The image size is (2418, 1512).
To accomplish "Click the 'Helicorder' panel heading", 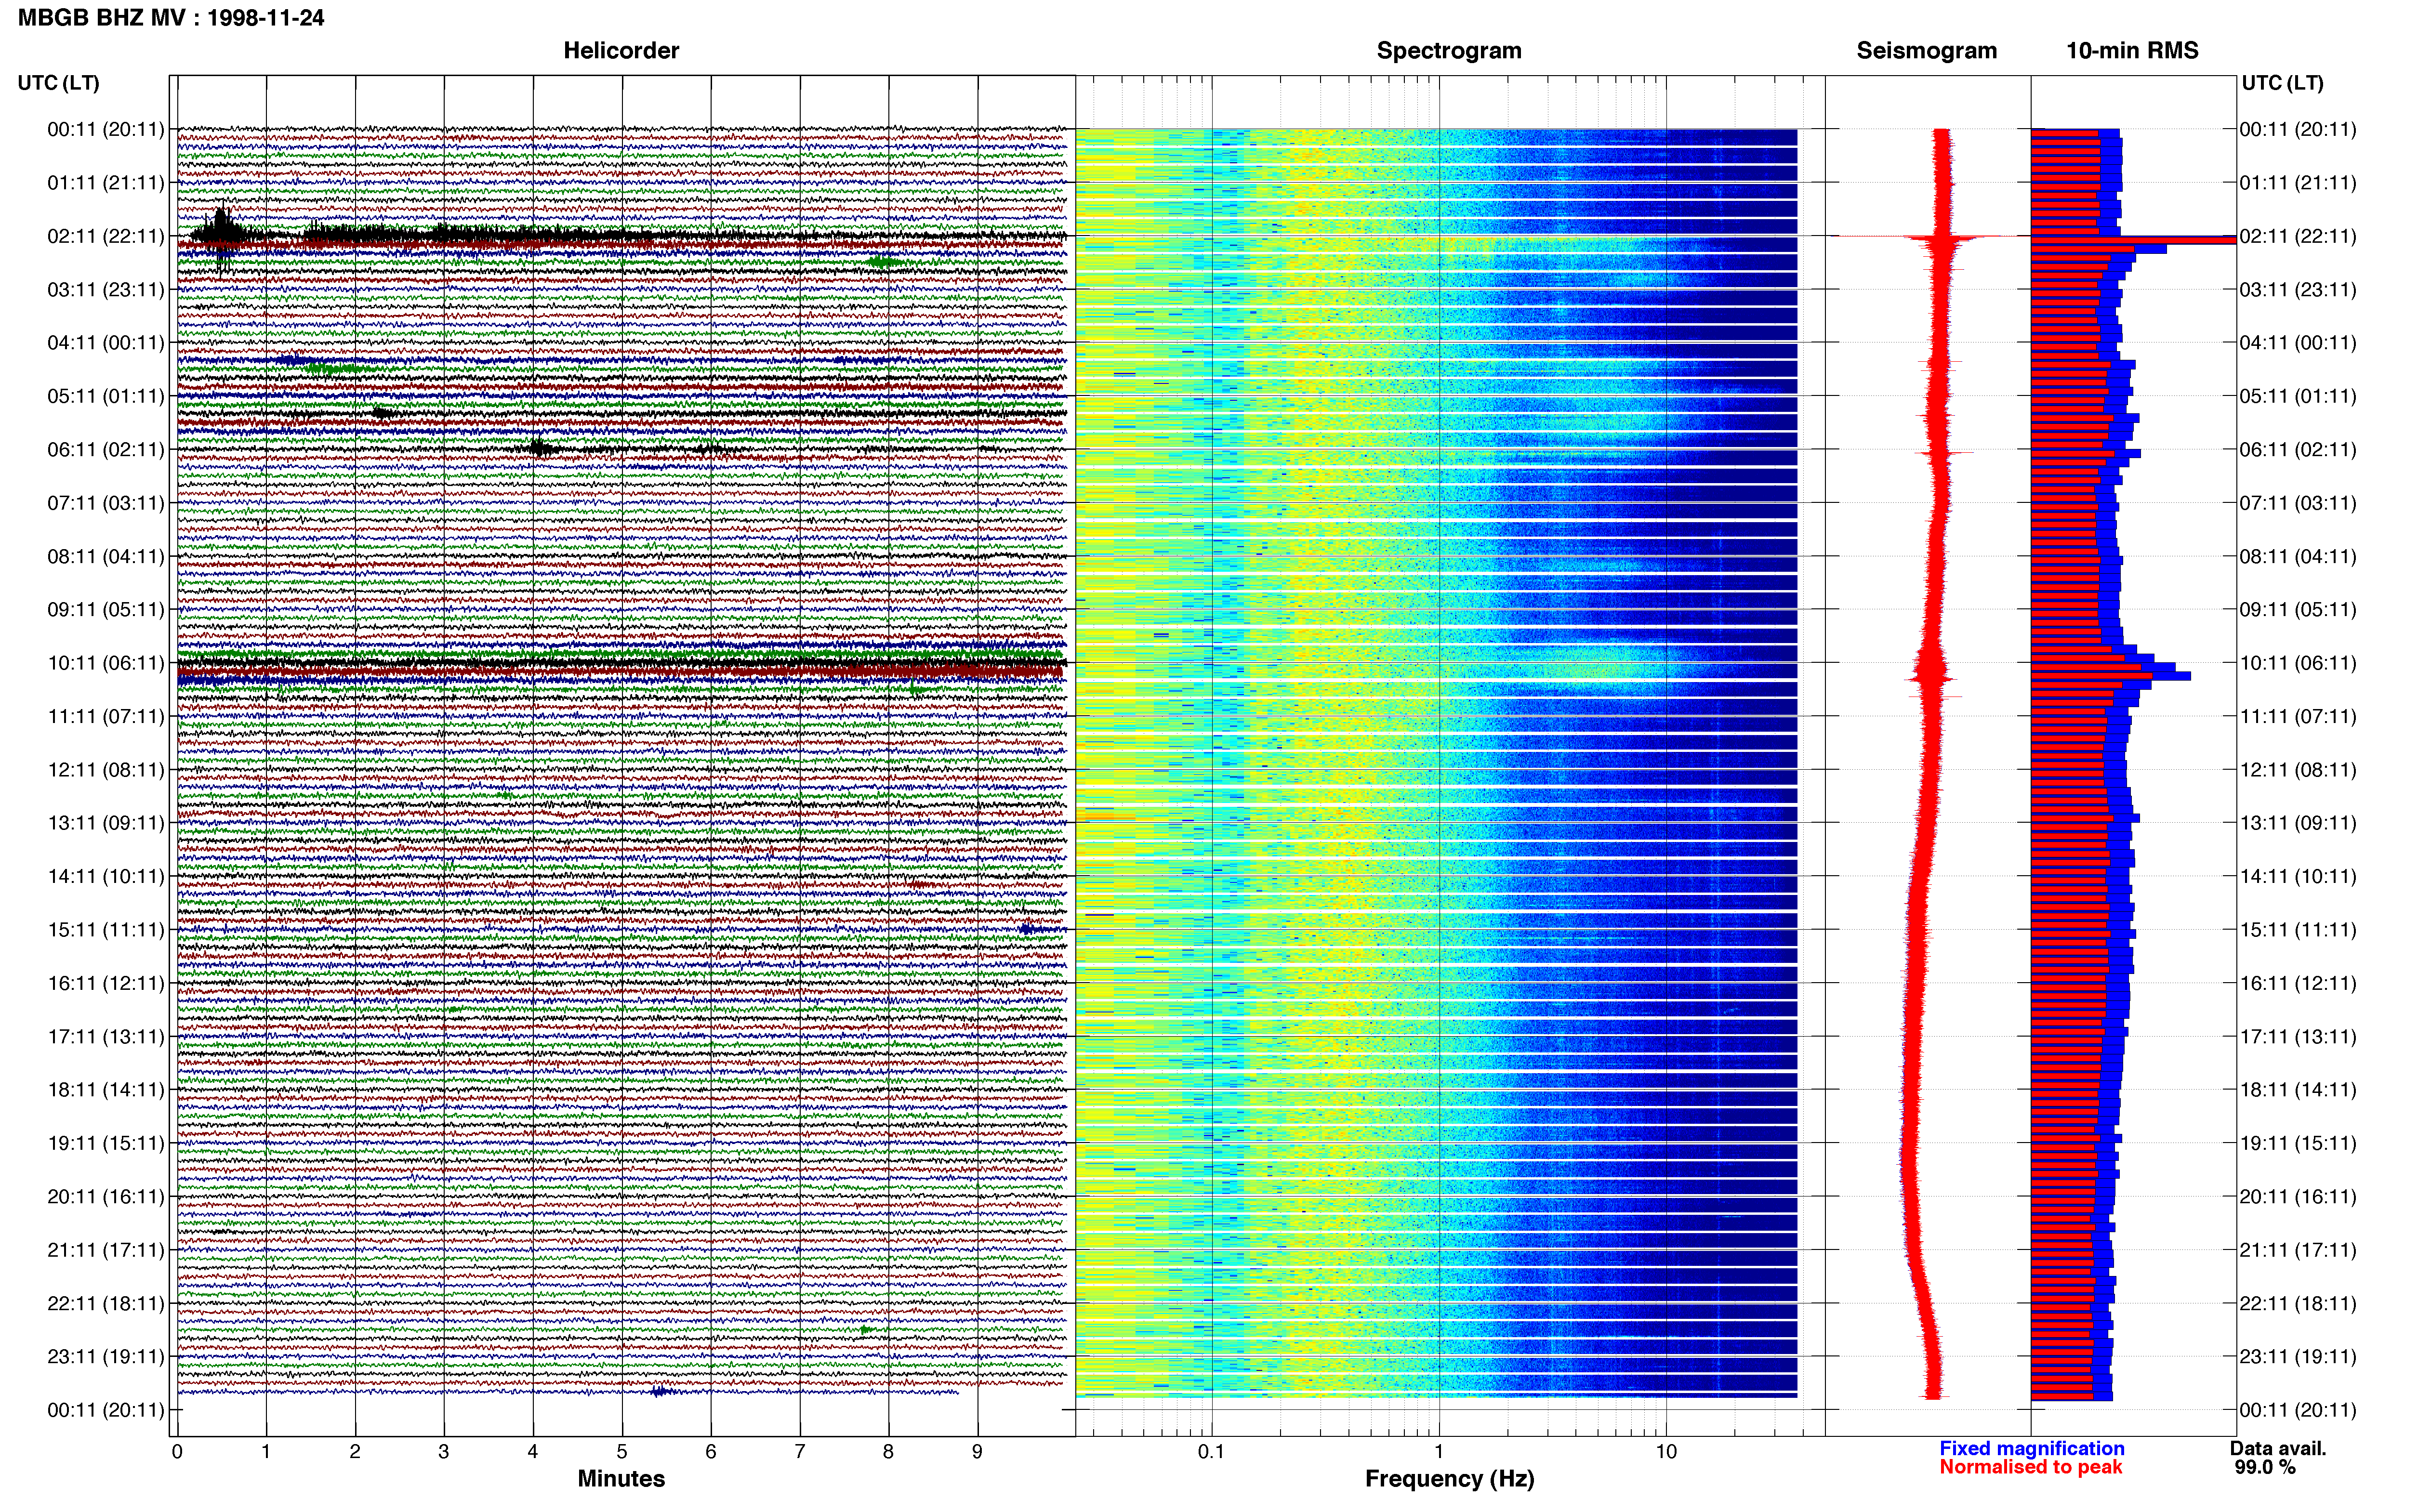I will tap(621, 51).
